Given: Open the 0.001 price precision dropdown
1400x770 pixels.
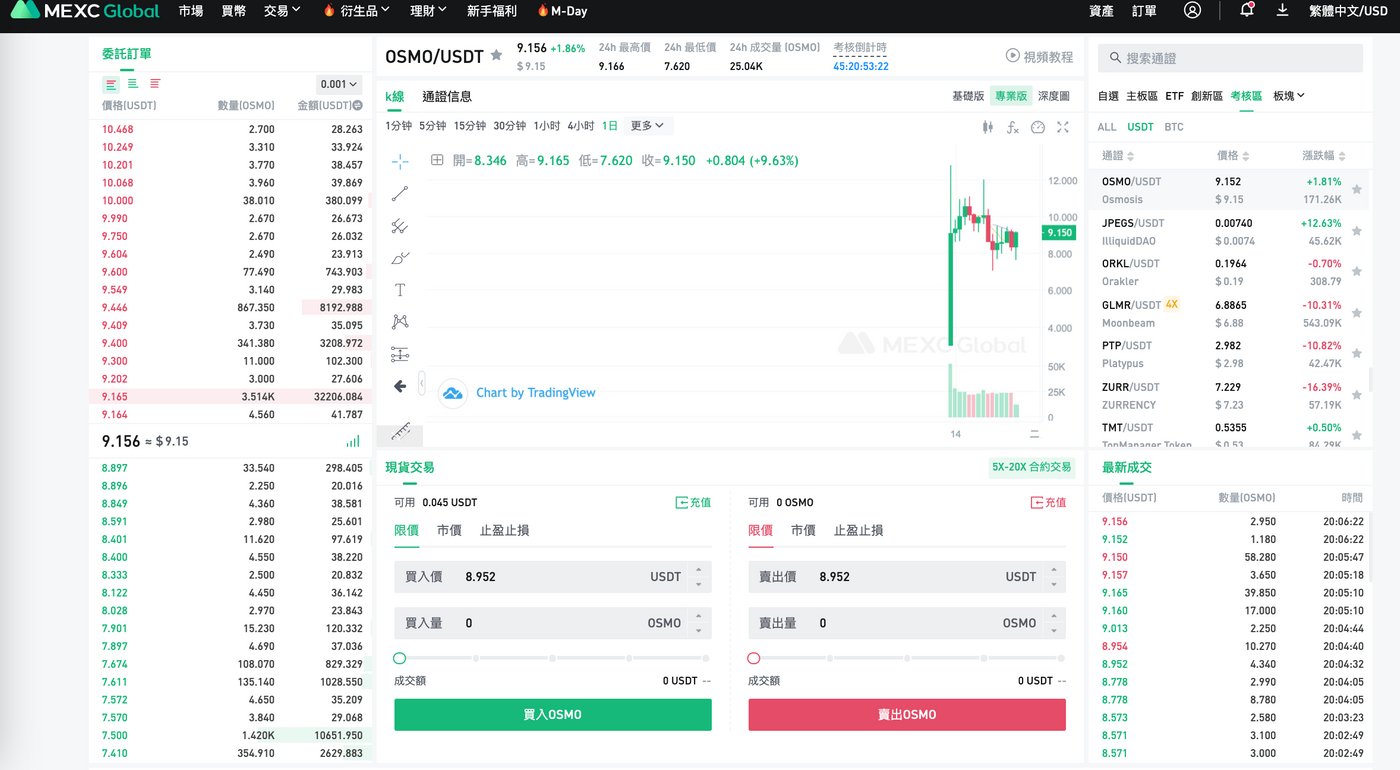Looking at the screenshot, I should click(x=338, y=85).
